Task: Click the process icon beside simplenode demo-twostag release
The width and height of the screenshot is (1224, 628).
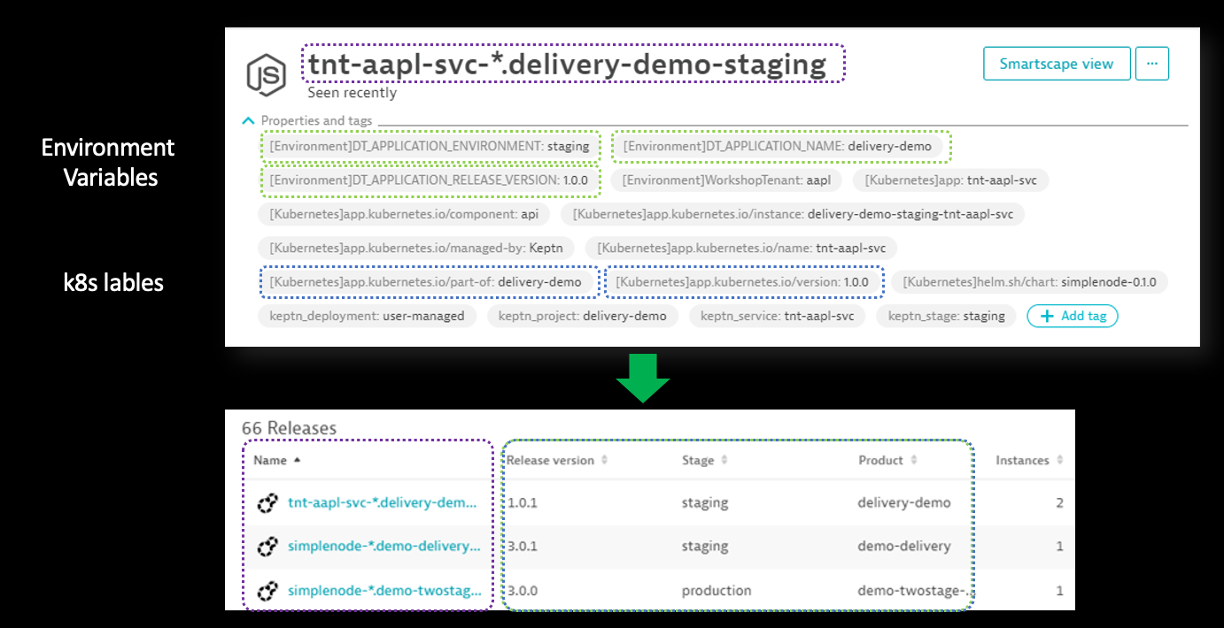Action: pos(267,591)
